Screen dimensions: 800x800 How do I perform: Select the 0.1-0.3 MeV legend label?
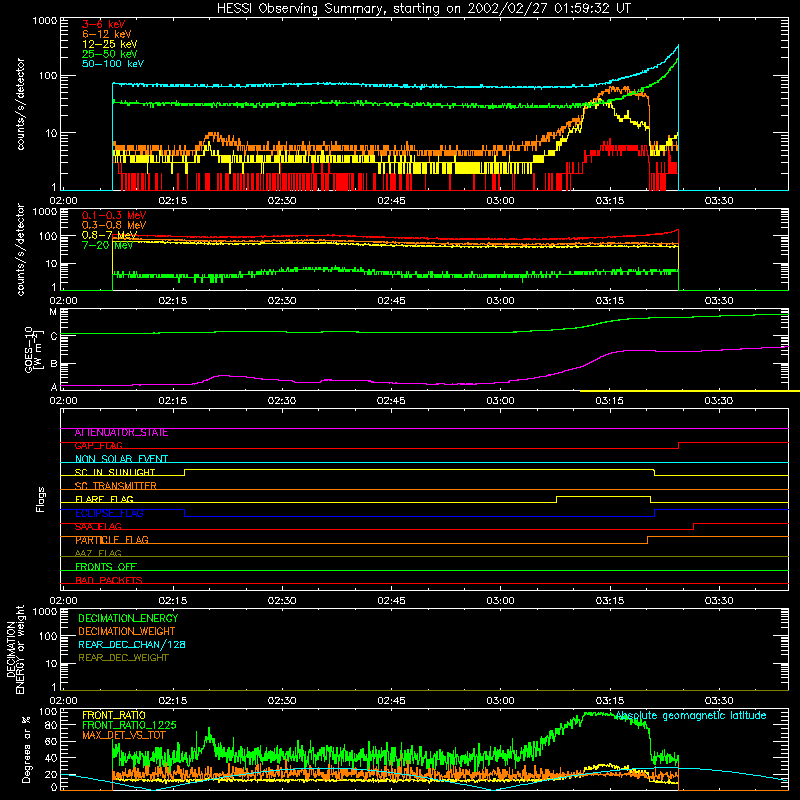(x=114, y=215)
